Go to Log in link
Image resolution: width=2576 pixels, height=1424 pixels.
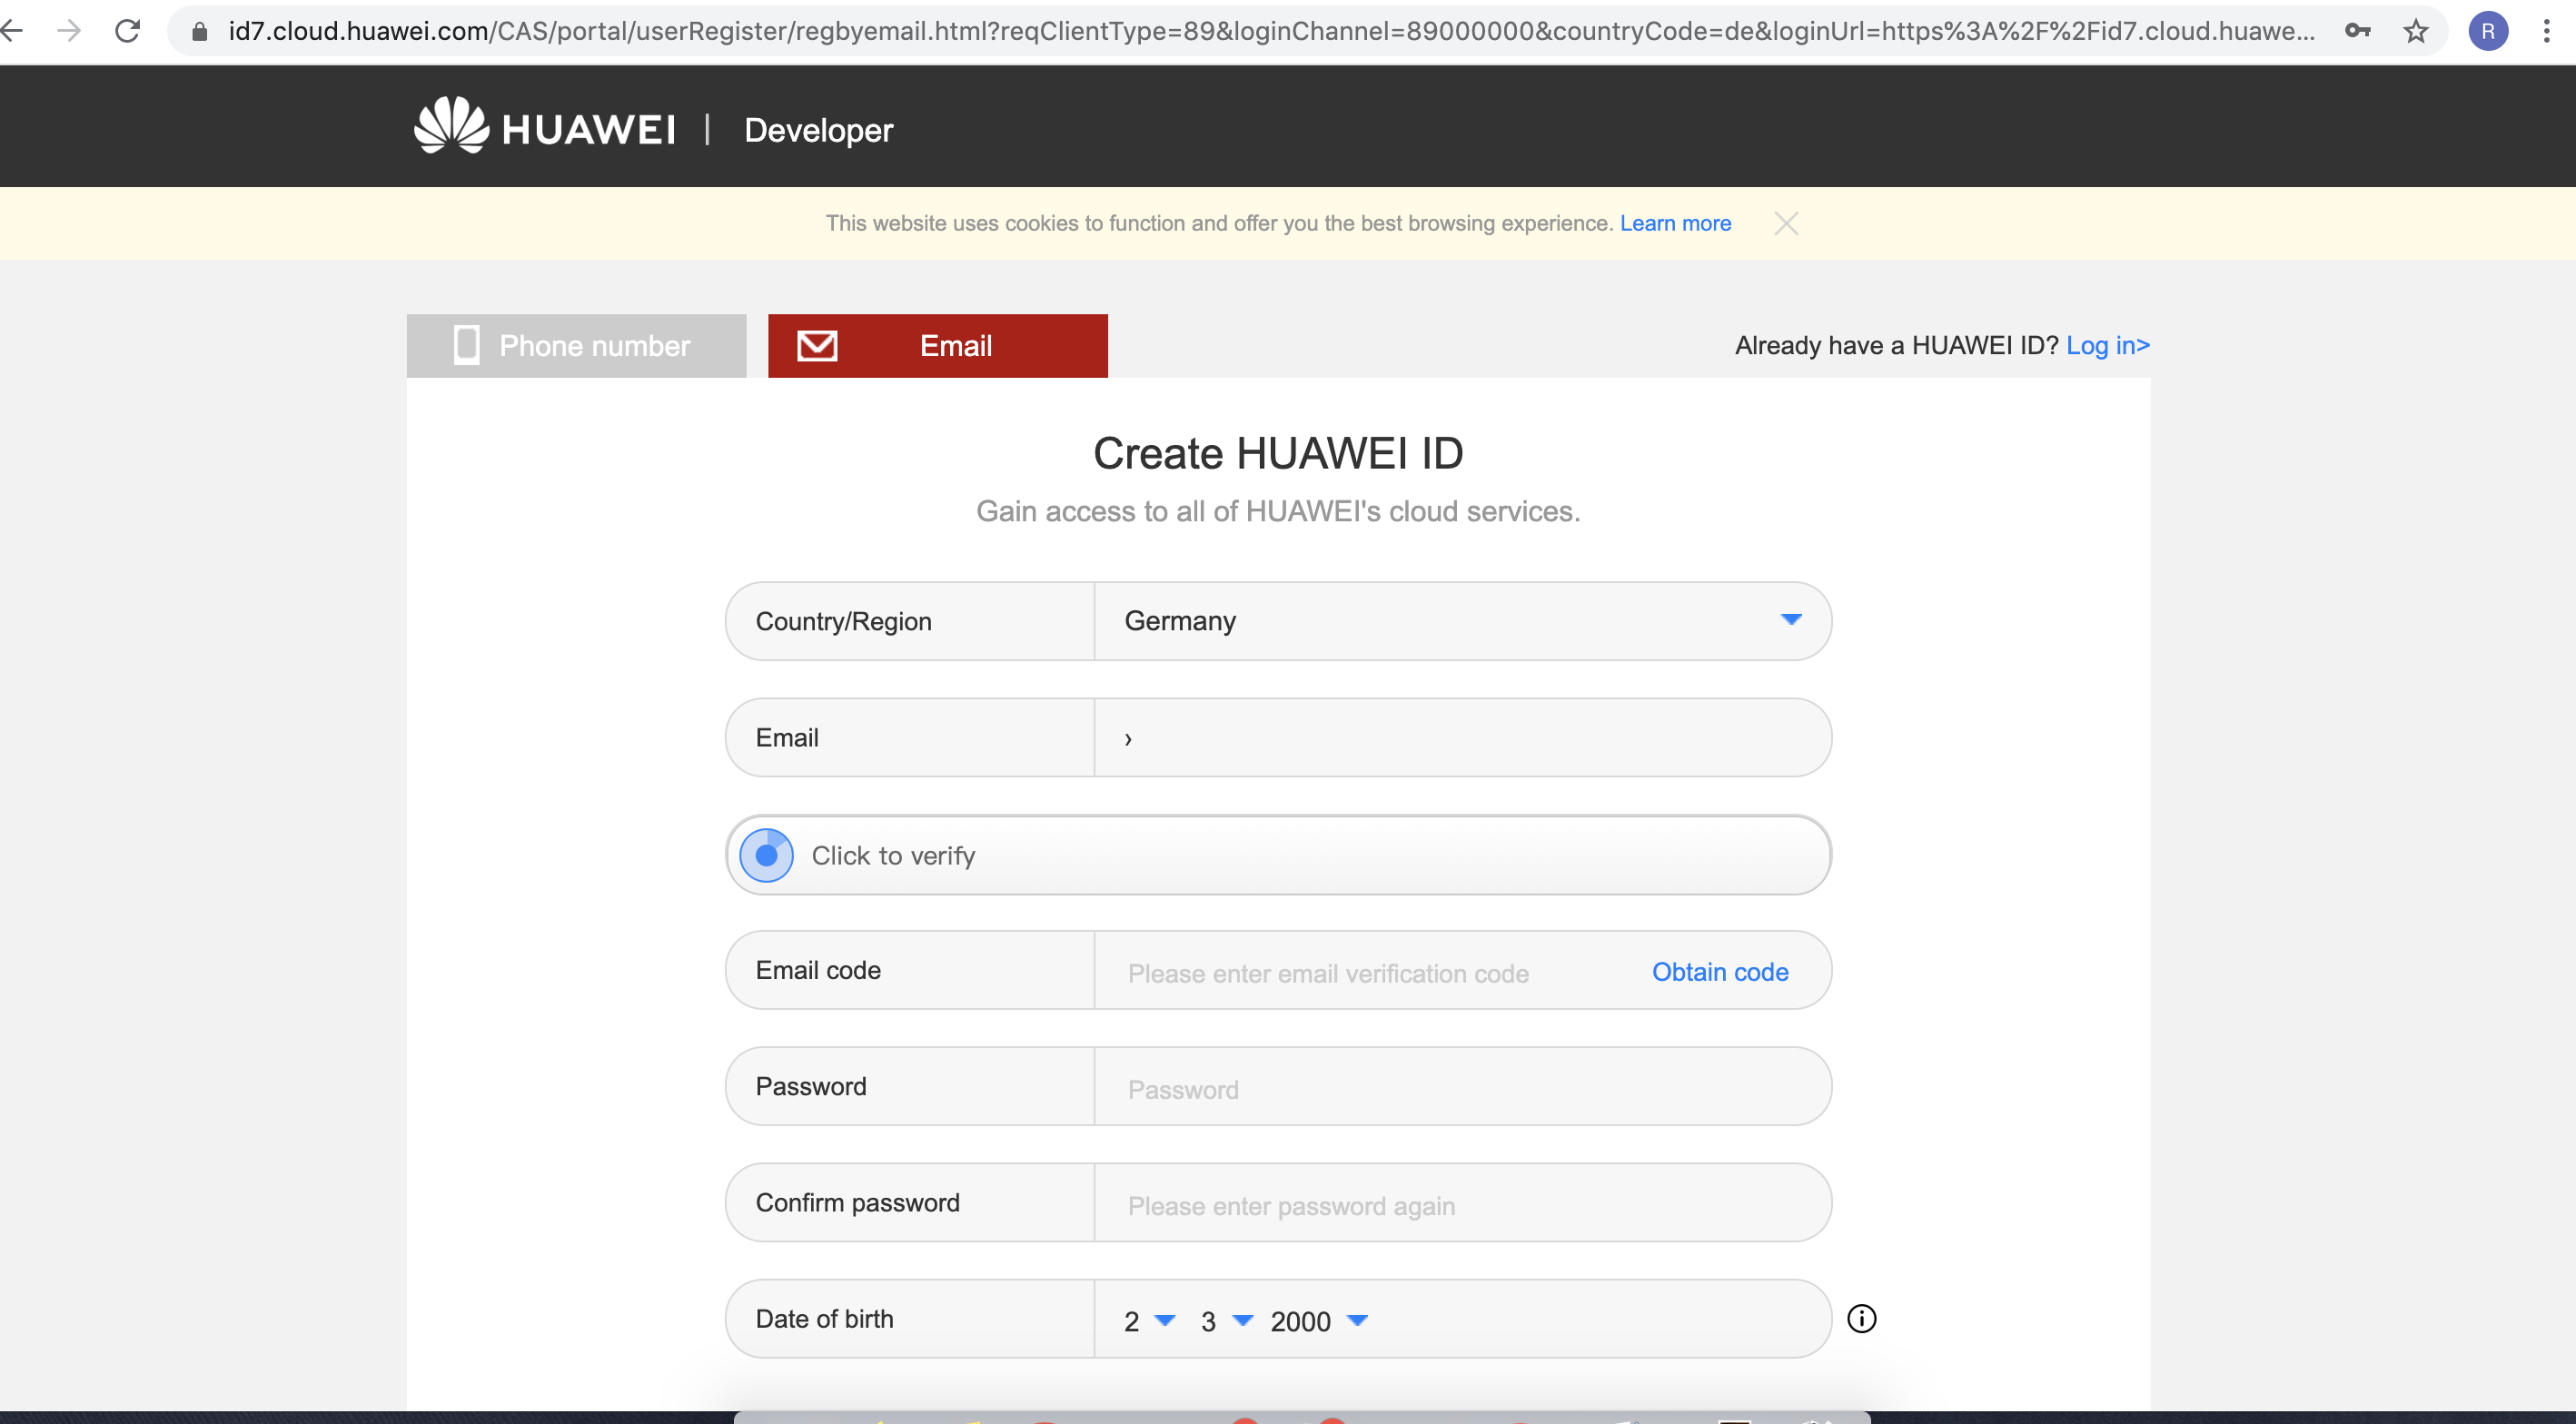pos(2108,345)
